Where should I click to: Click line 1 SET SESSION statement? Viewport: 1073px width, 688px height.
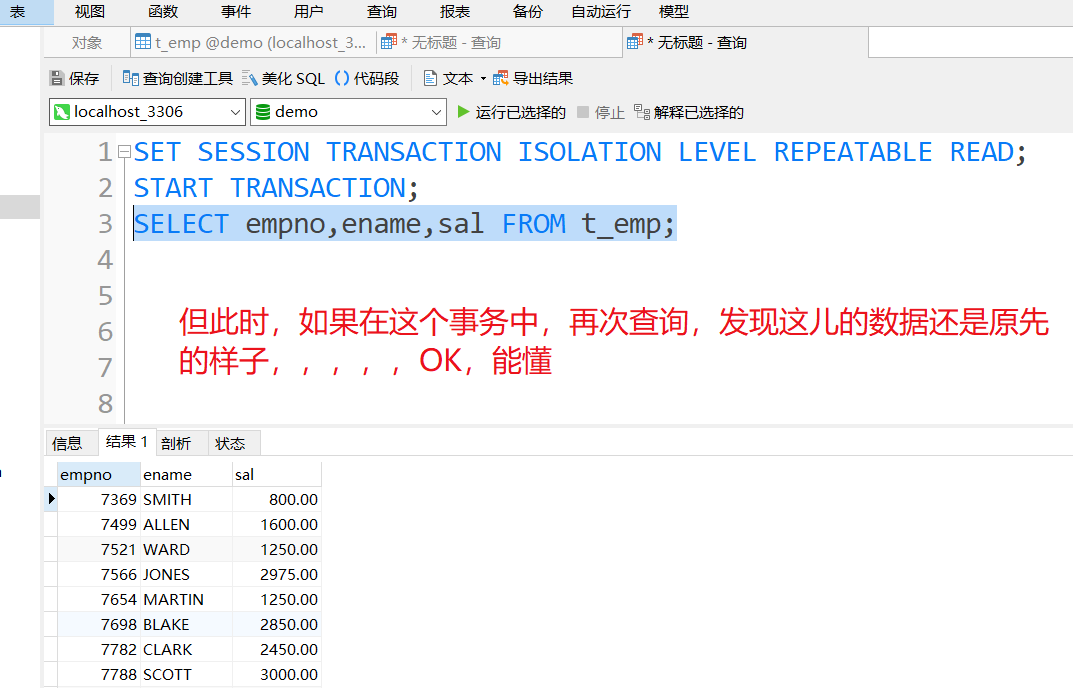[x=580, y=152]
